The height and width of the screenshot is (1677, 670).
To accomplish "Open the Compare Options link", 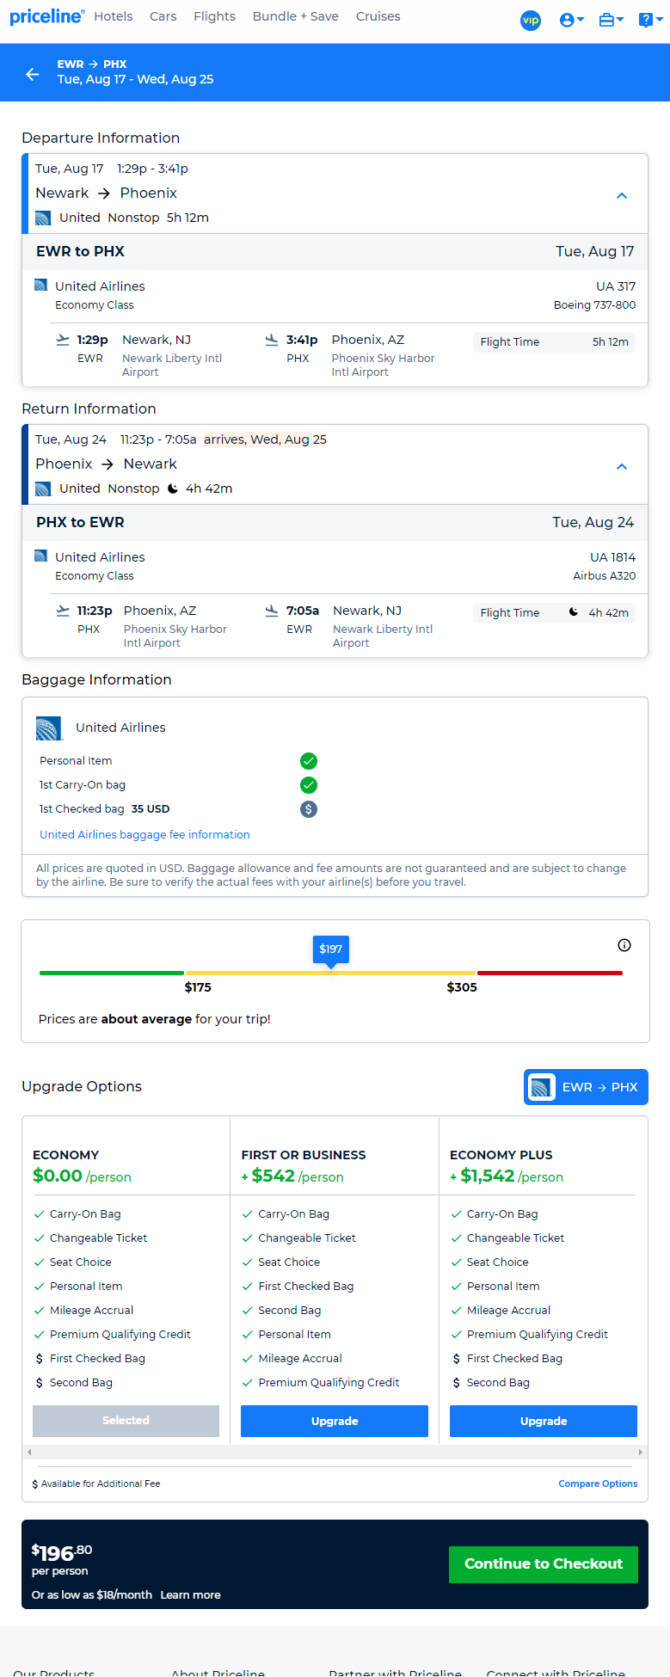I will pyautogui.click(x=598, y=1484).
